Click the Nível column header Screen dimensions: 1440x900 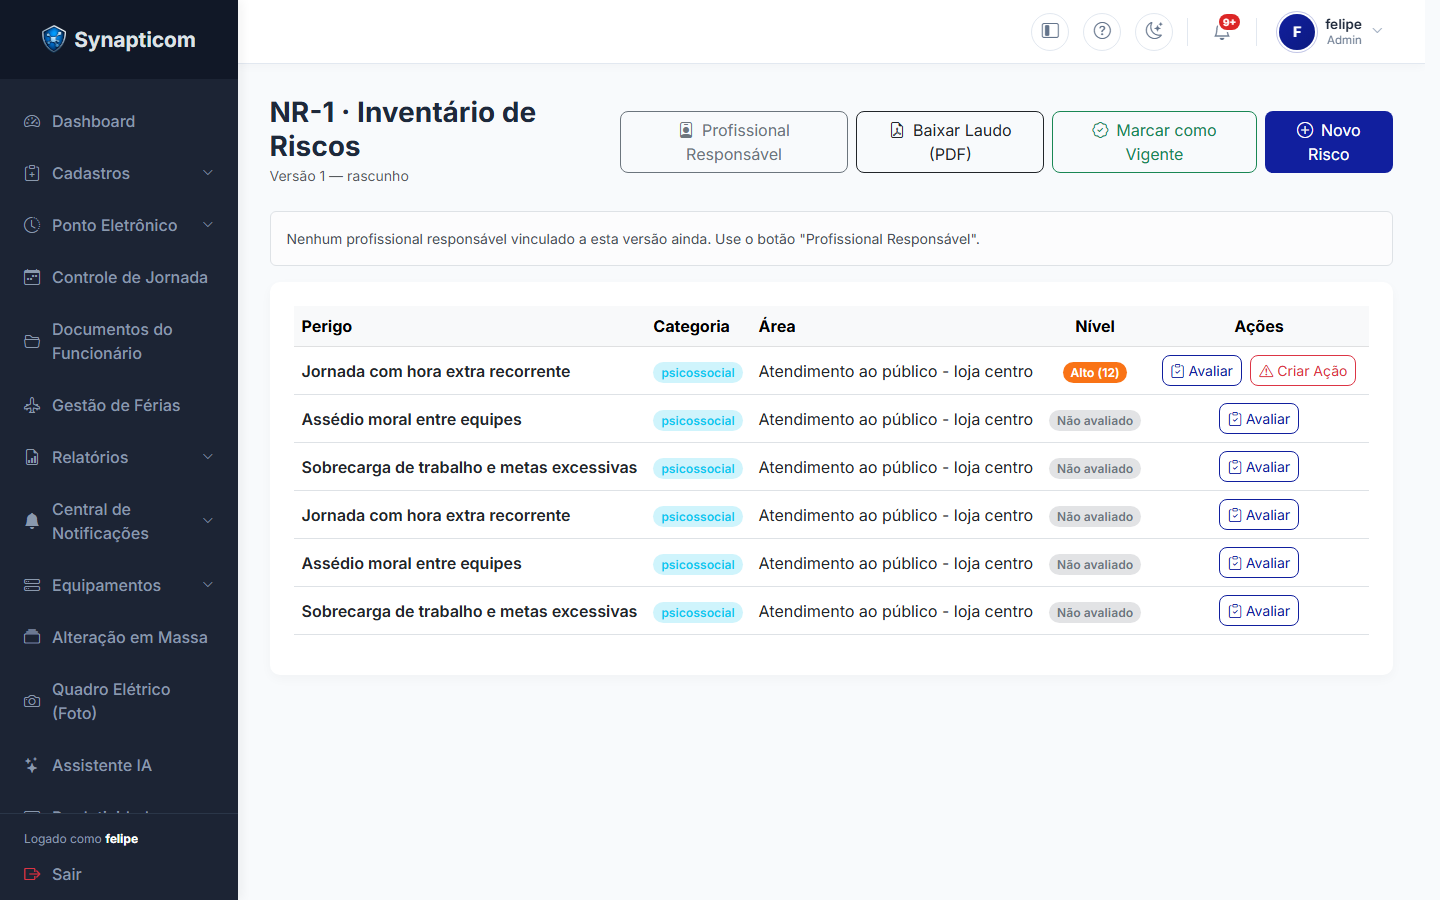click(x=1095, y=326)
